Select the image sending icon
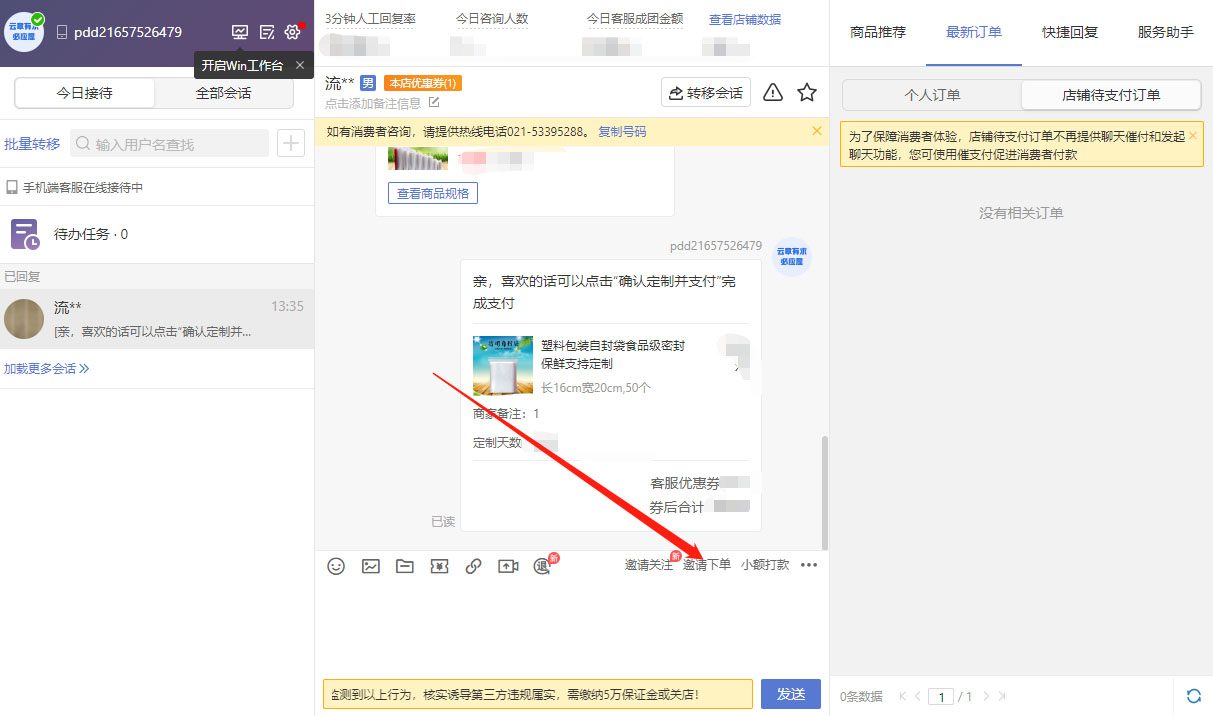Screen dimensions: 1213x716 coord(371,565)
